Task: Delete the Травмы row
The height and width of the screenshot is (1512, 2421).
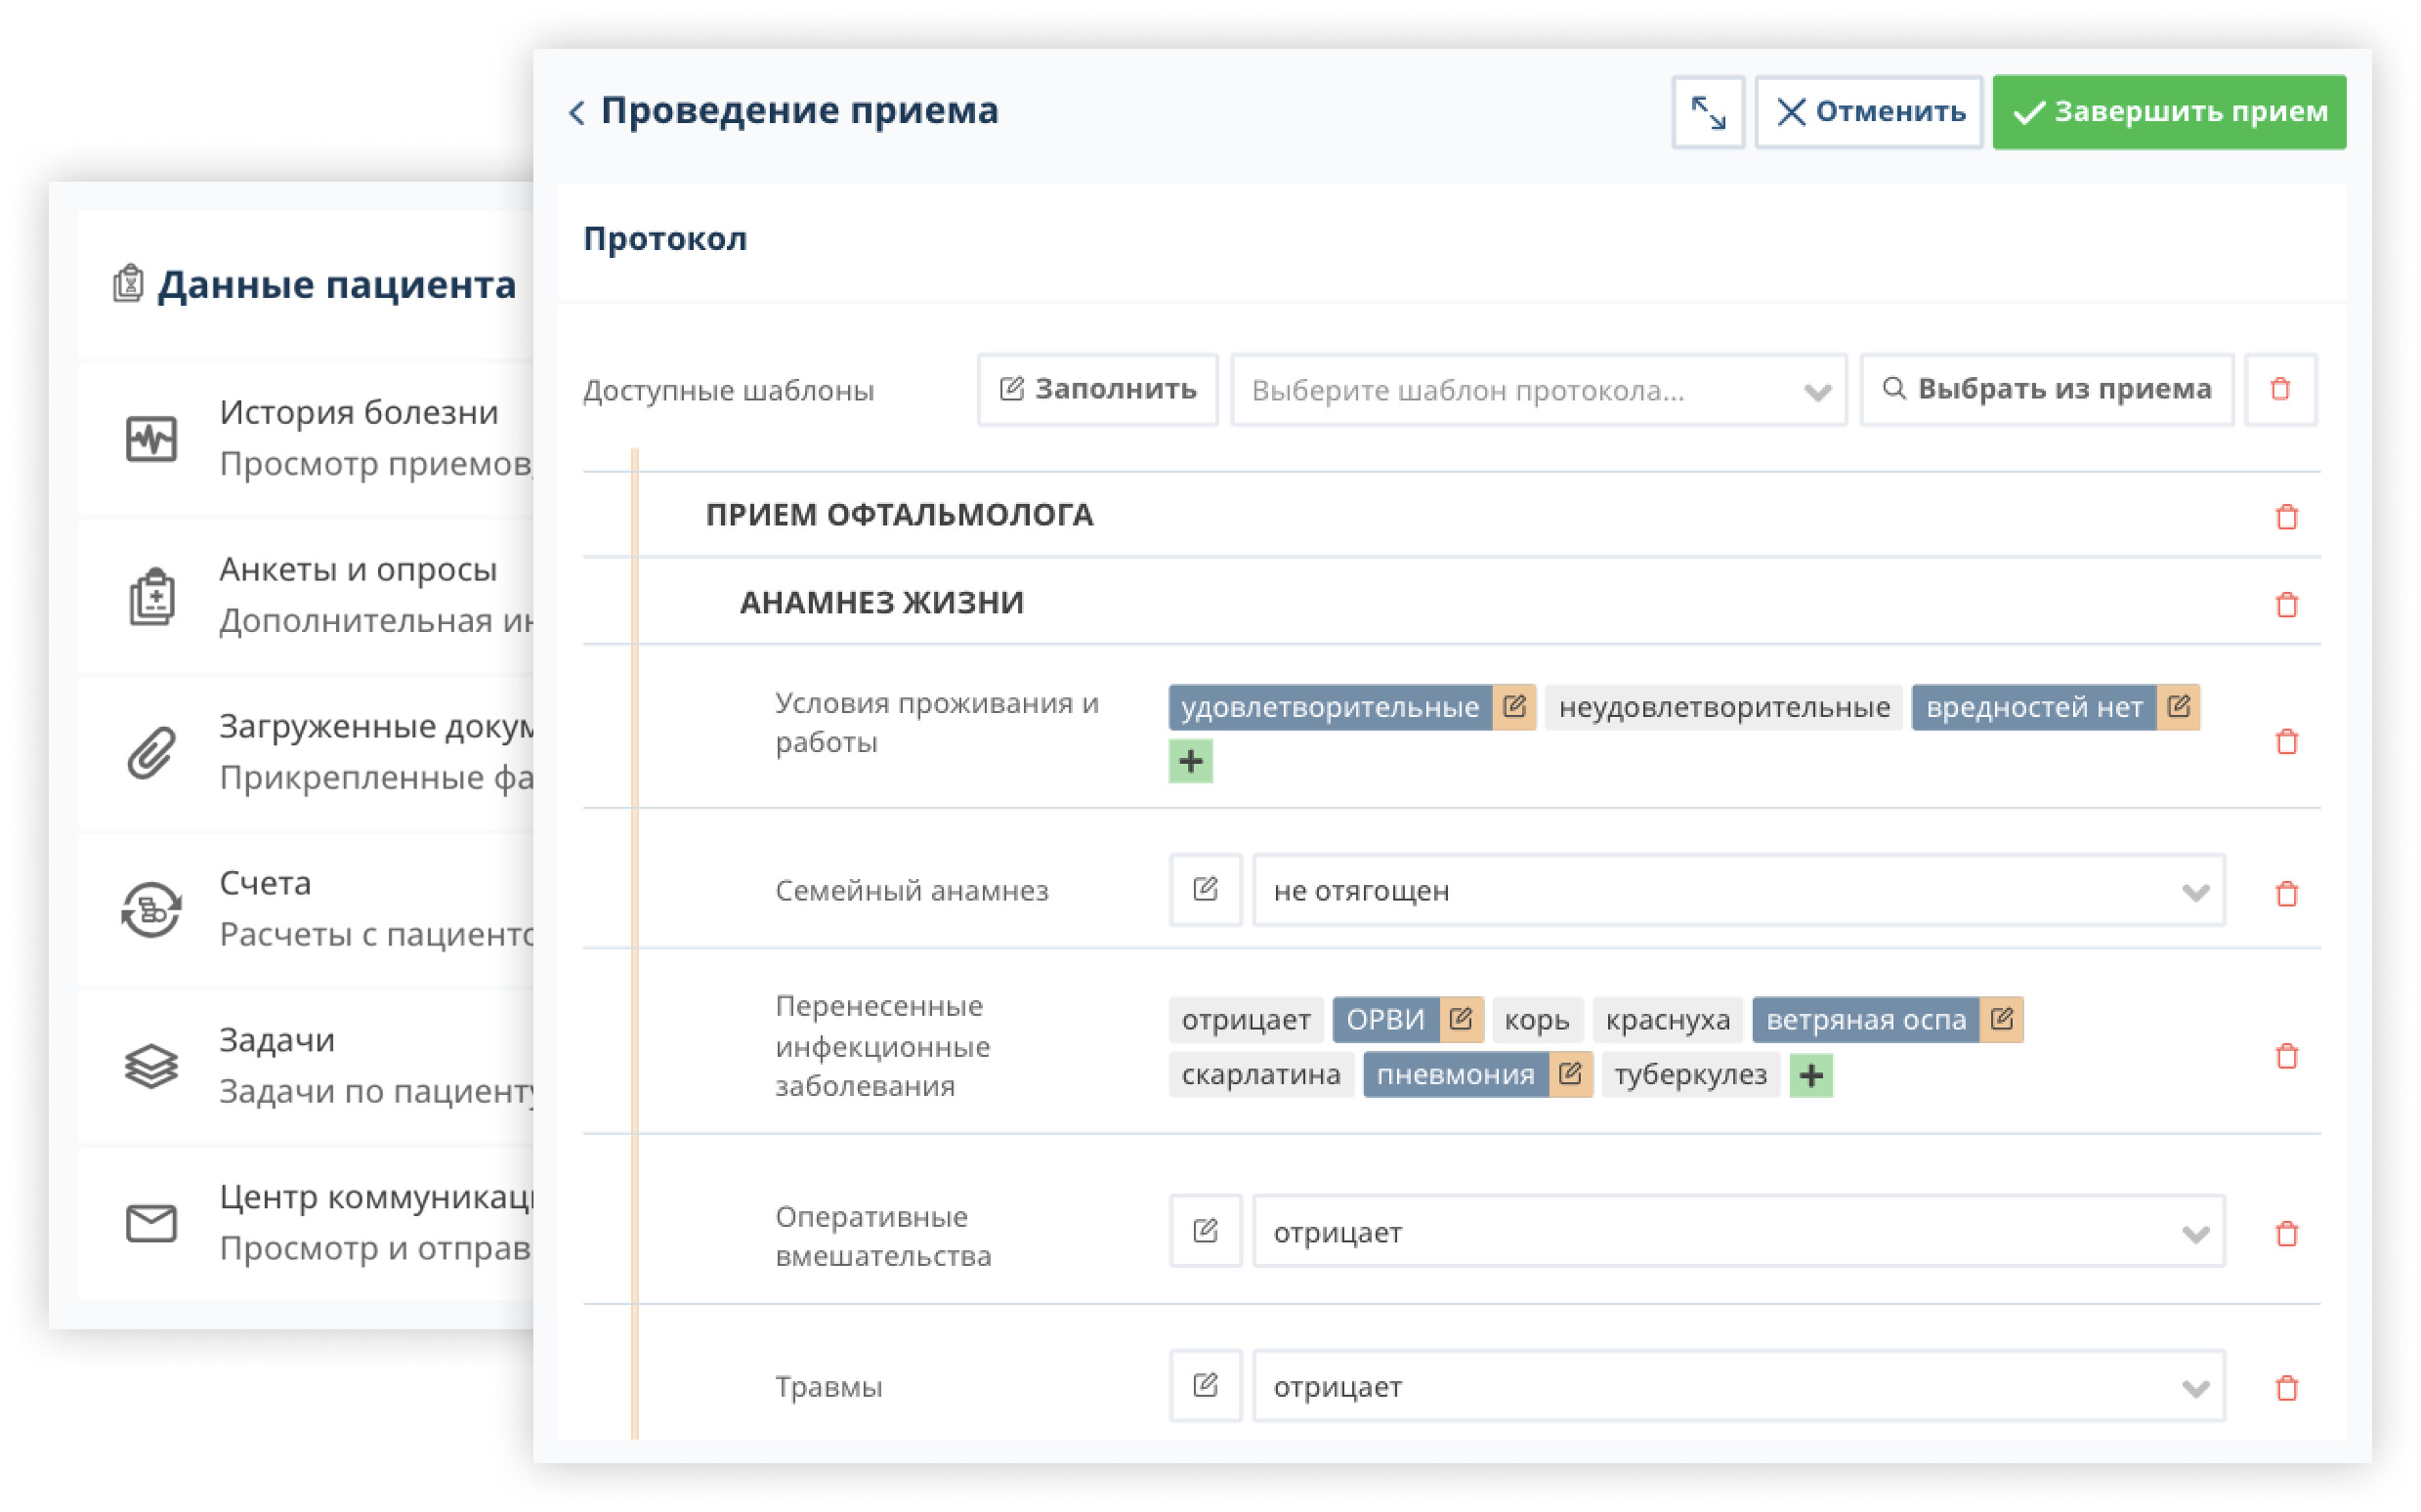Action: point(2286,1388)
